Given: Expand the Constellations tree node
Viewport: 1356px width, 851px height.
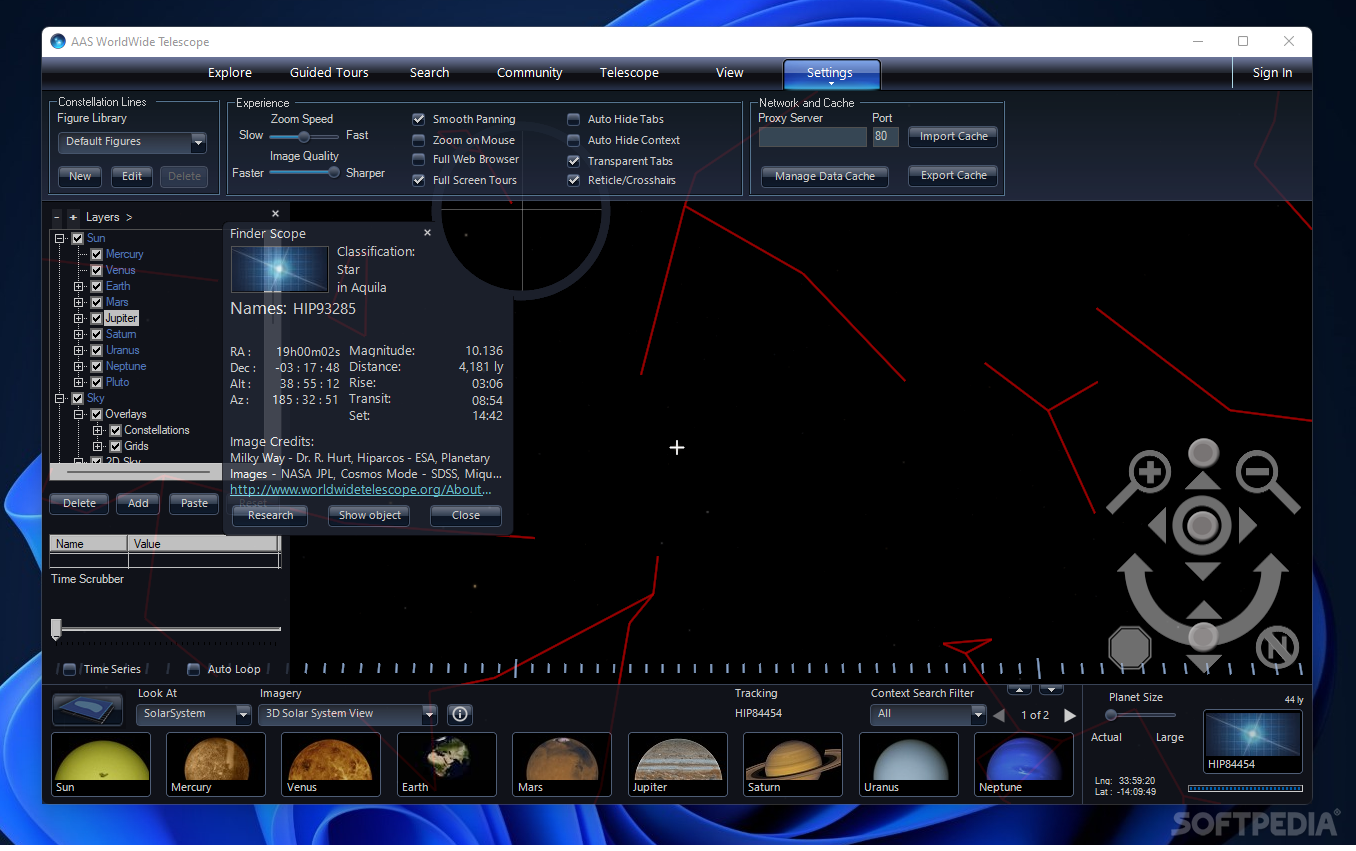Looking at the screenshot, I should coord(98,430).
